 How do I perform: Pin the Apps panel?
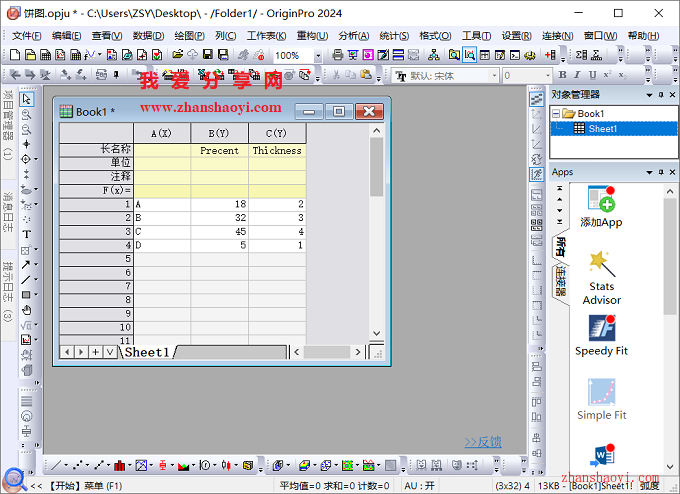(661, 172)
